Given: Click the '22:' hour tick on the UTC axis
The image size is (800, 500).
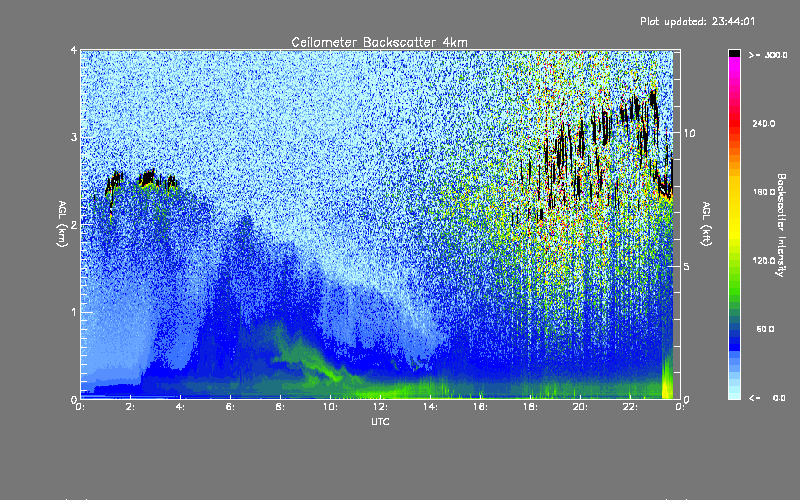Looking at the screenshot, I should (631, 407).
